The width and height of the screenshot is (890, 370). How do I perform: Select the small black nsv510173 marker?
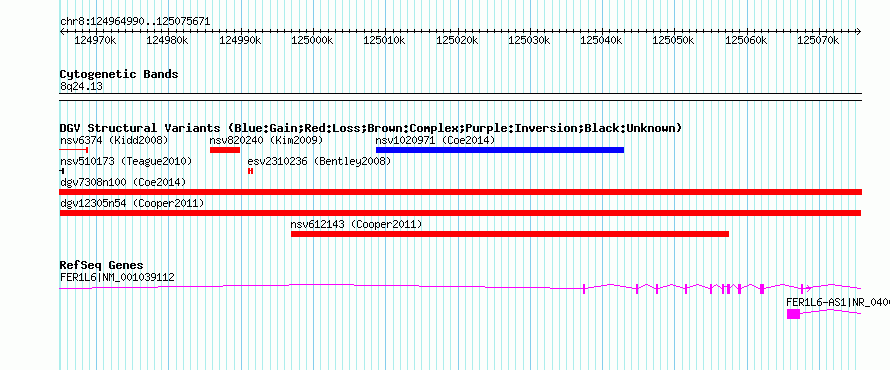pyautogui.click(x=61, y=171)
